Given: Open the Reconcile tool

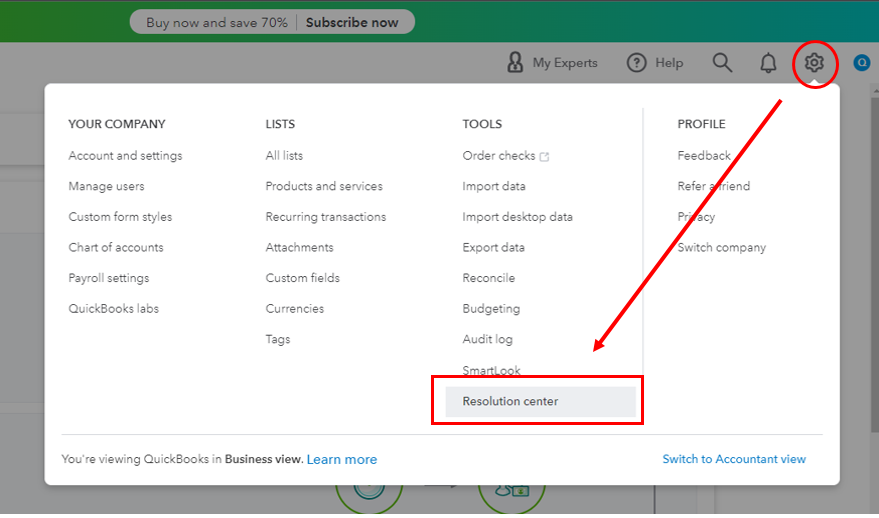Looking at the screenshot, I should coord(488,278).
